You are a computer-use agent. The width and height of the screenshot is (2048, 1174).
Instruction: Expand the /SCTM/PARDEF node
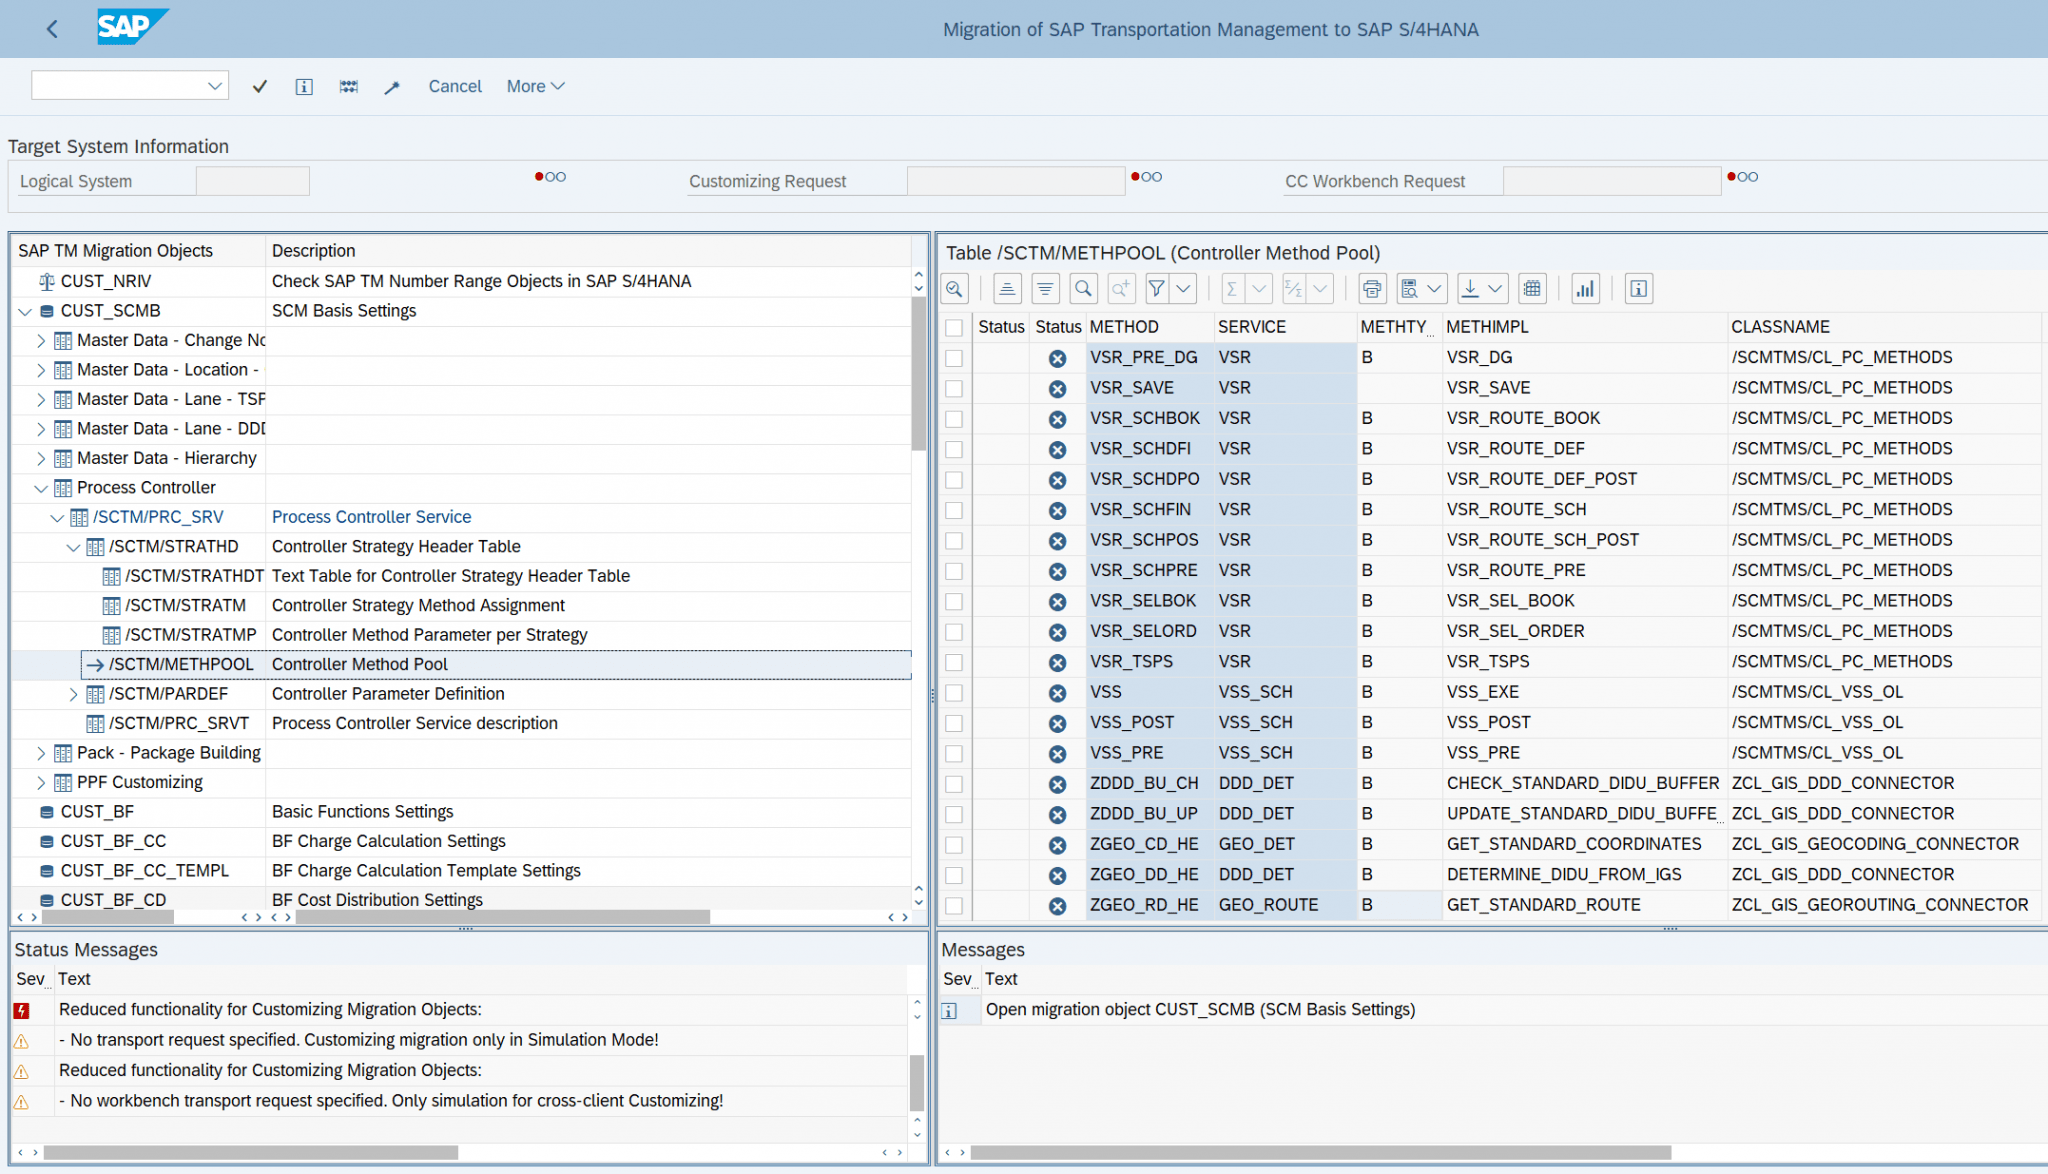73,694
